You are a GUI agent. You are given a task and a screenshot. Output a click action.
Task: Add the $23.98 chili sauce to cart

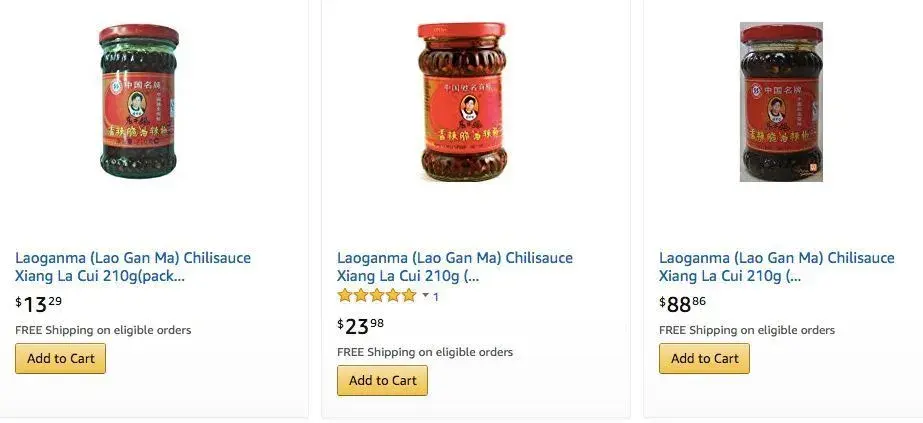(x=383, y=381)
